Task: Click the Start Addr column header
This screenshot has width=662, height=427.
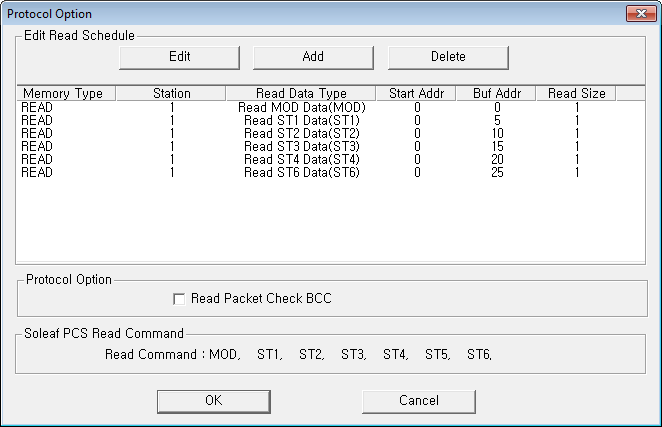Action: tap(416, 93)
